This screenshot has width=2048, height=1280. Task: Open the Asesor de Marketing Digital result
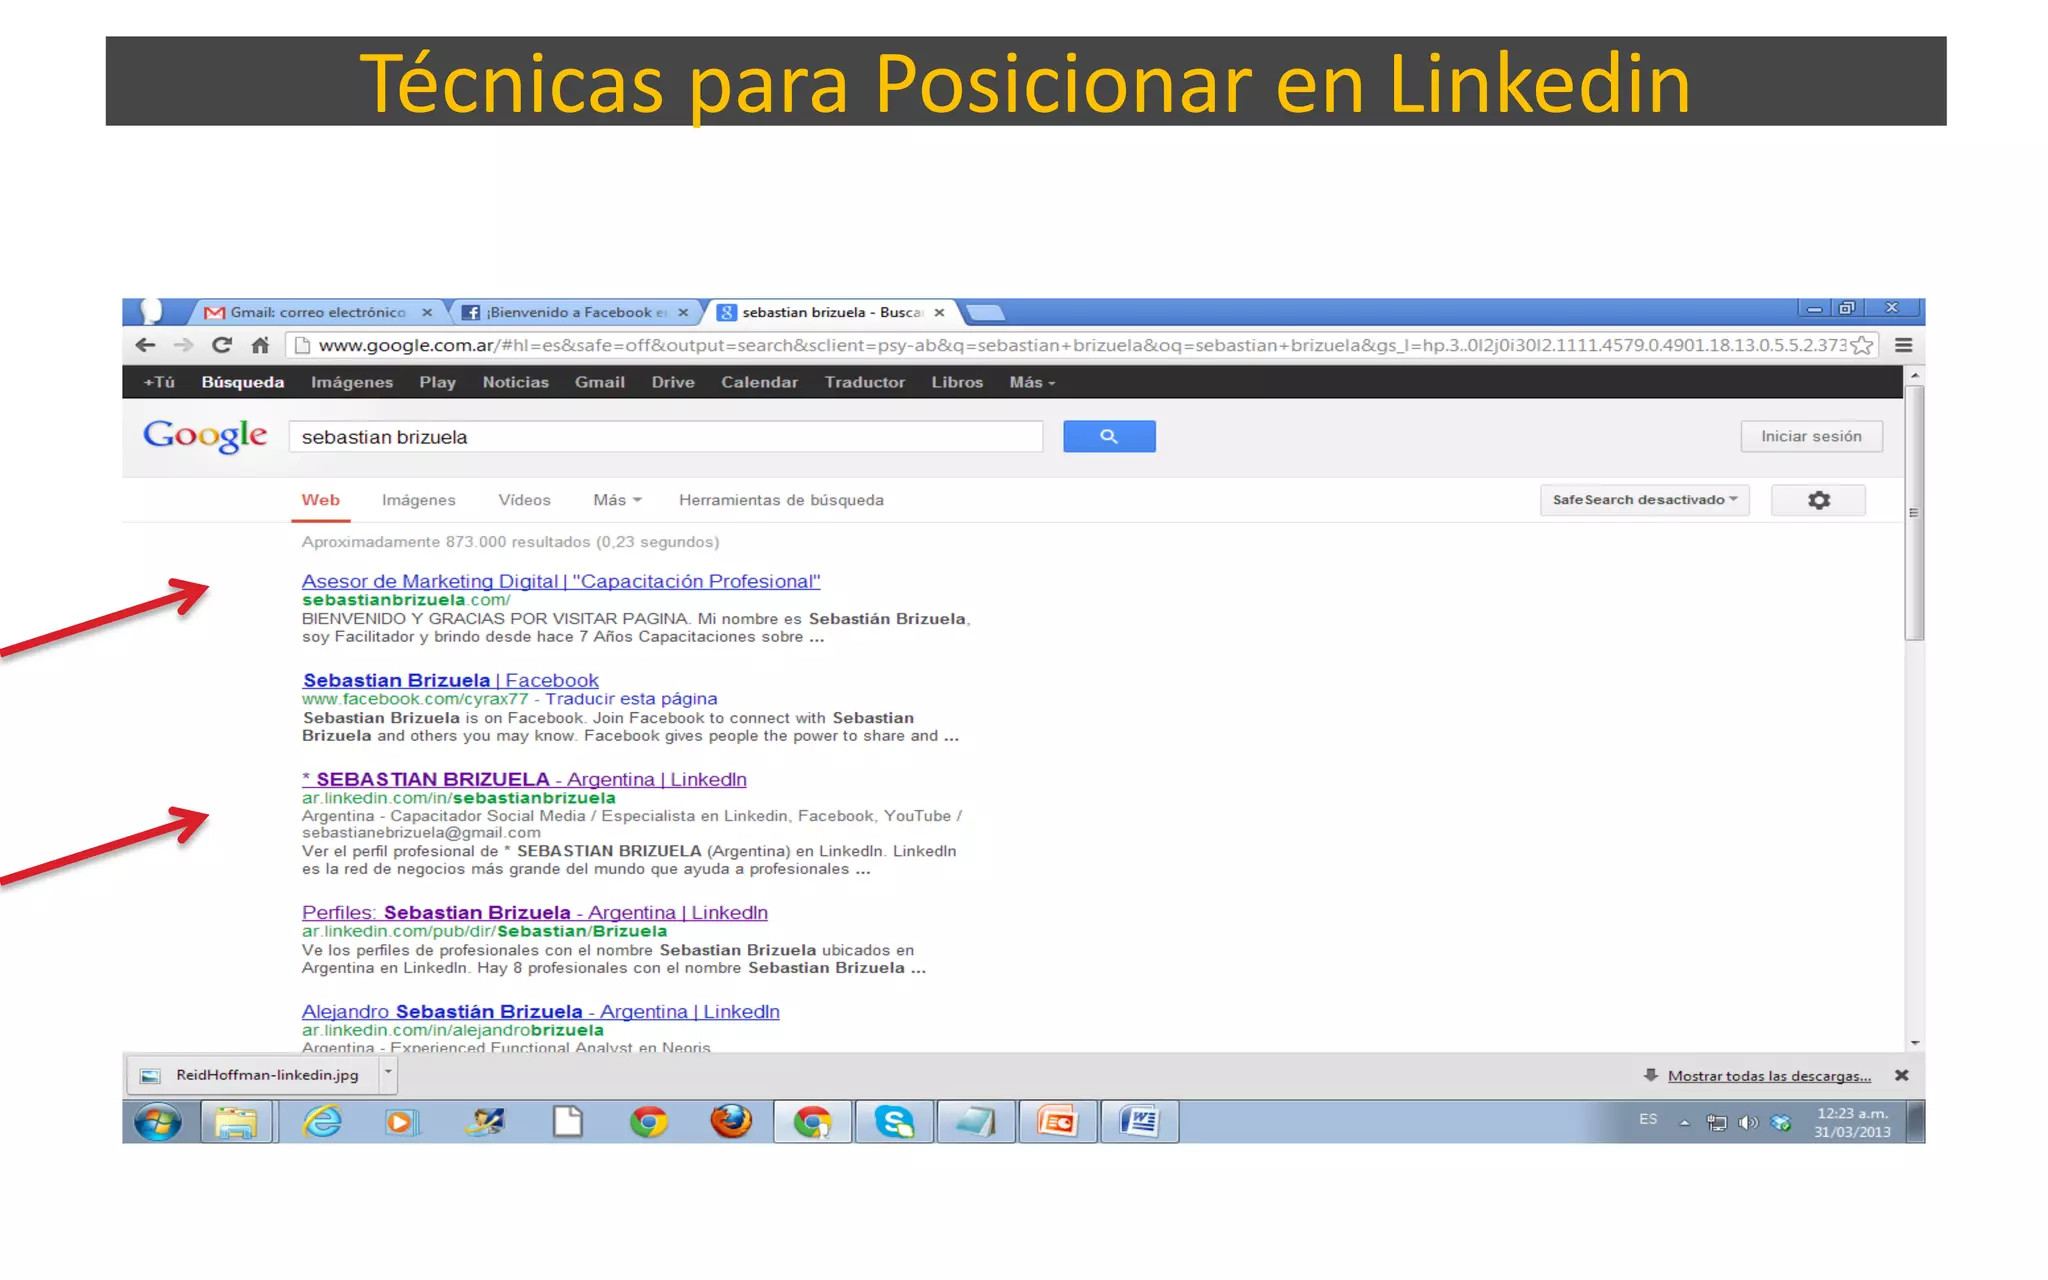(x=561, y=581)
